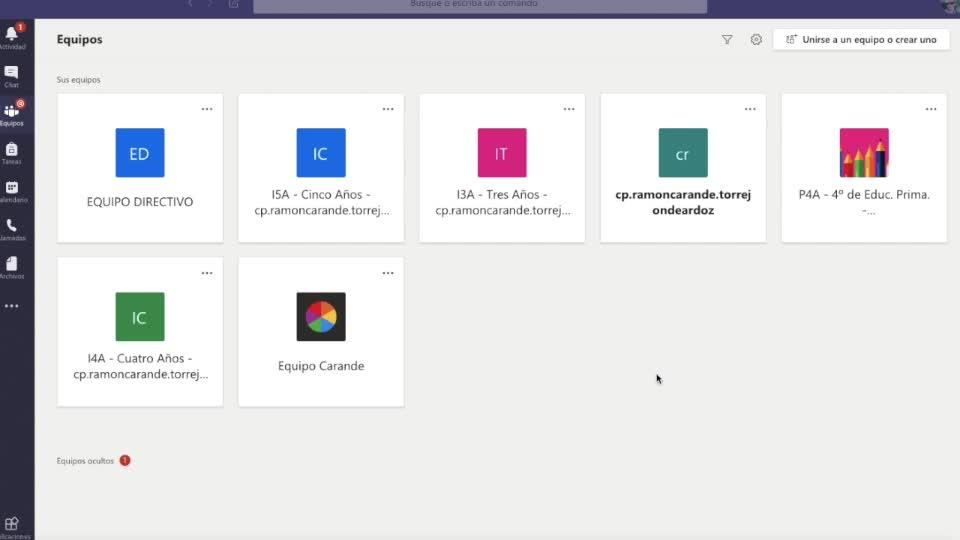The width and height of the screenshot is (960, 540).
Task: Click the Equipos ocultos red badge
Action: 125,460
